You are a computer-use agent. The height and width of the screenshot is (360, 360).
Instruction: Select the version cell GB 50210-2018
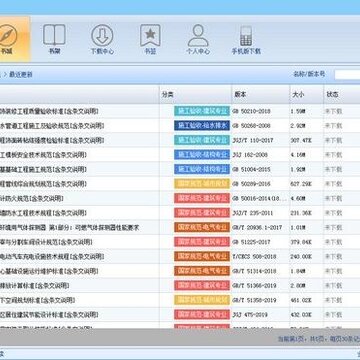tap(251, 111)
